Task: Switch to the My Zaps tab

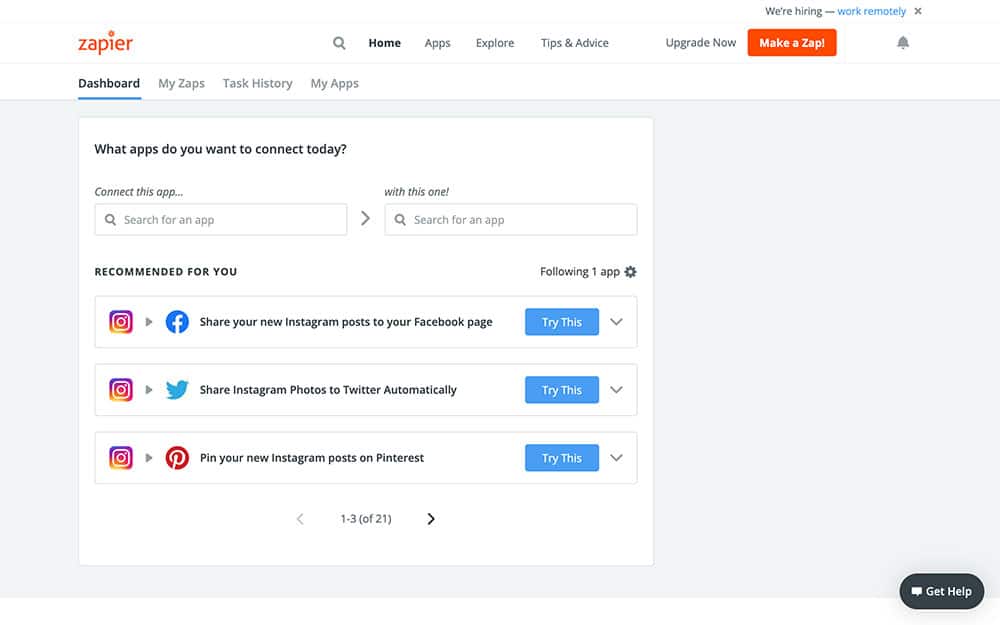Action: click(181, 84)
